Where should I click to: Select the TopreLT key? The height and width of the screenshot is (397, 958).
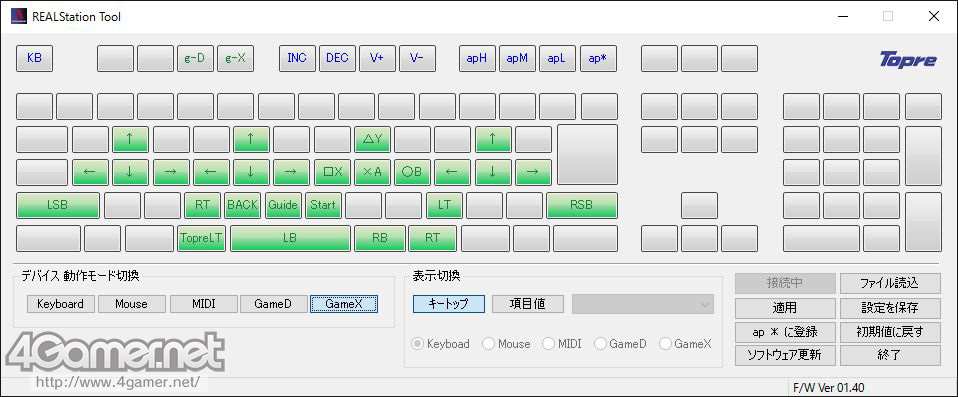point(202,238)
